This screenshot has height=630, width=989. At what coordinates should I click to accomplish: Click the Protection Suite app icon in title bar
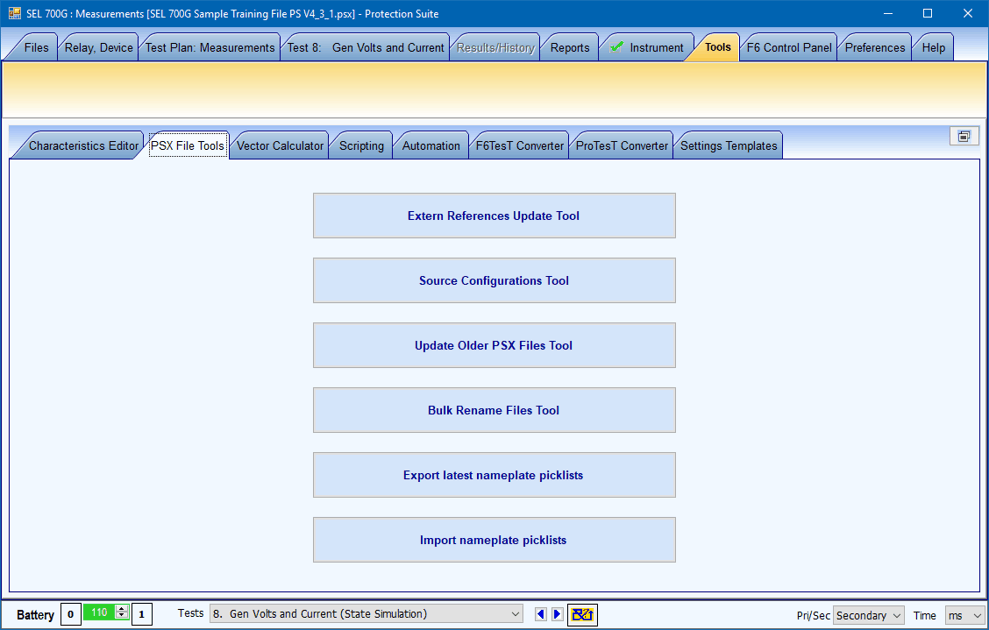14,13
